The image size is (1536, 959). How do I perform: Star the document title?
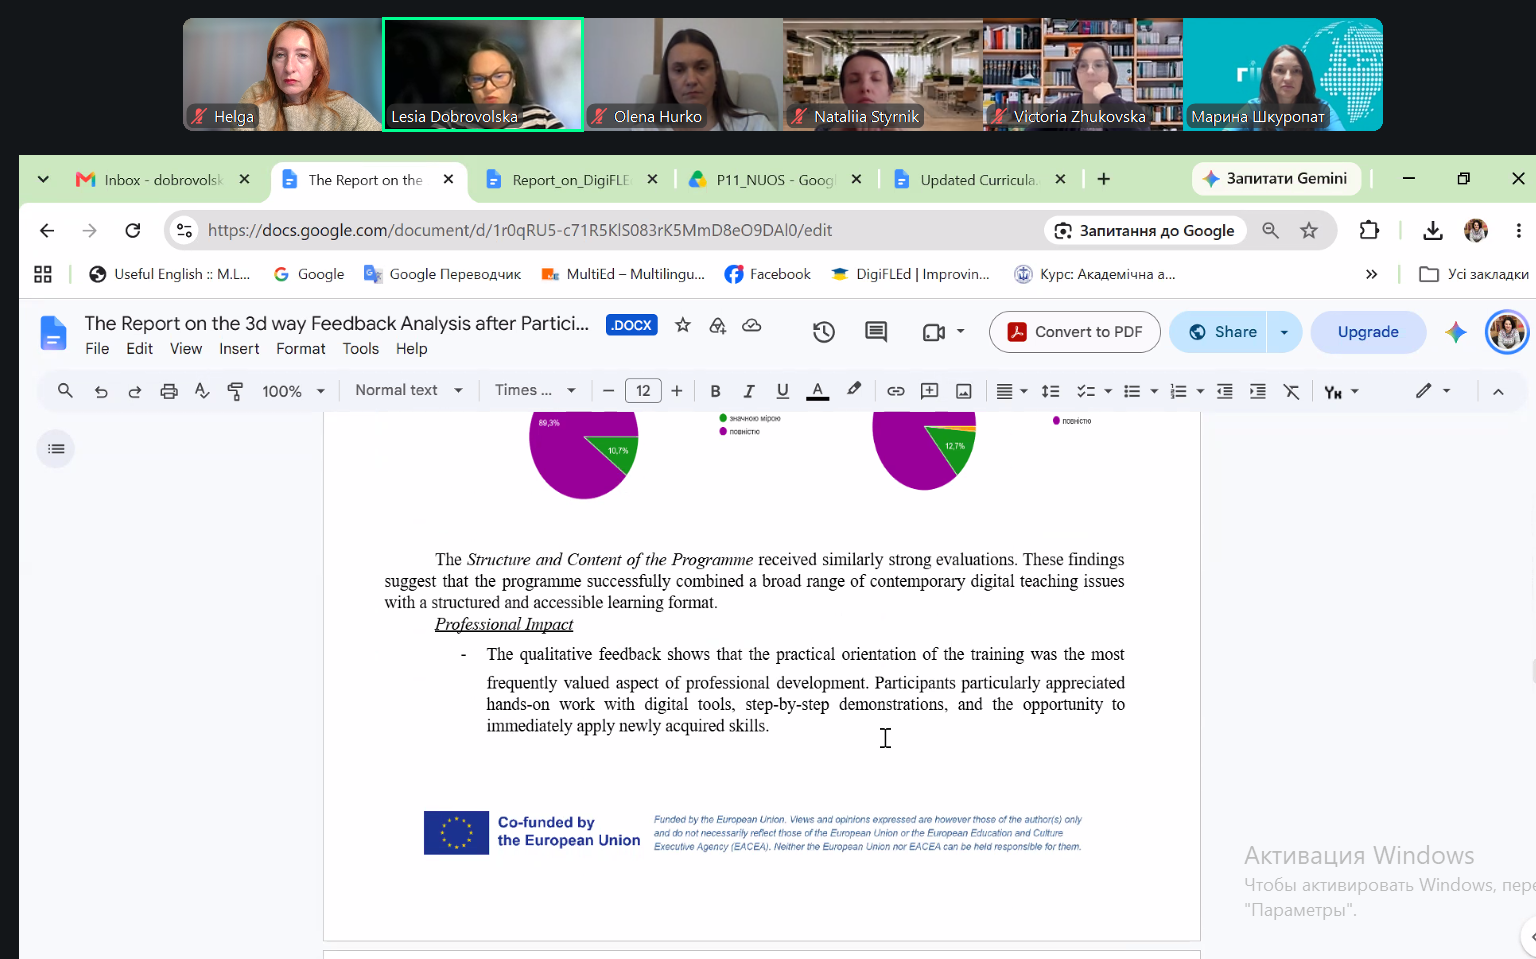point(683,325)
